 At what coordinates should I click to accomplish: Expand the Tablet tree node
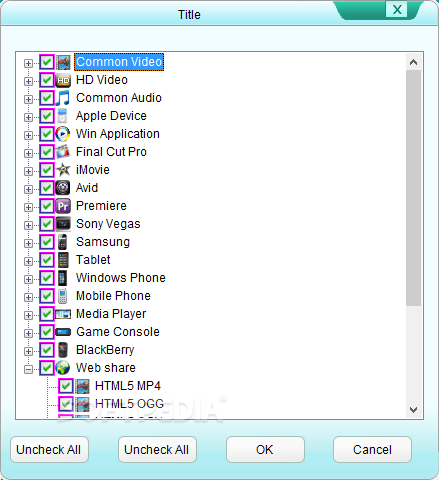(x=28, y=261)
